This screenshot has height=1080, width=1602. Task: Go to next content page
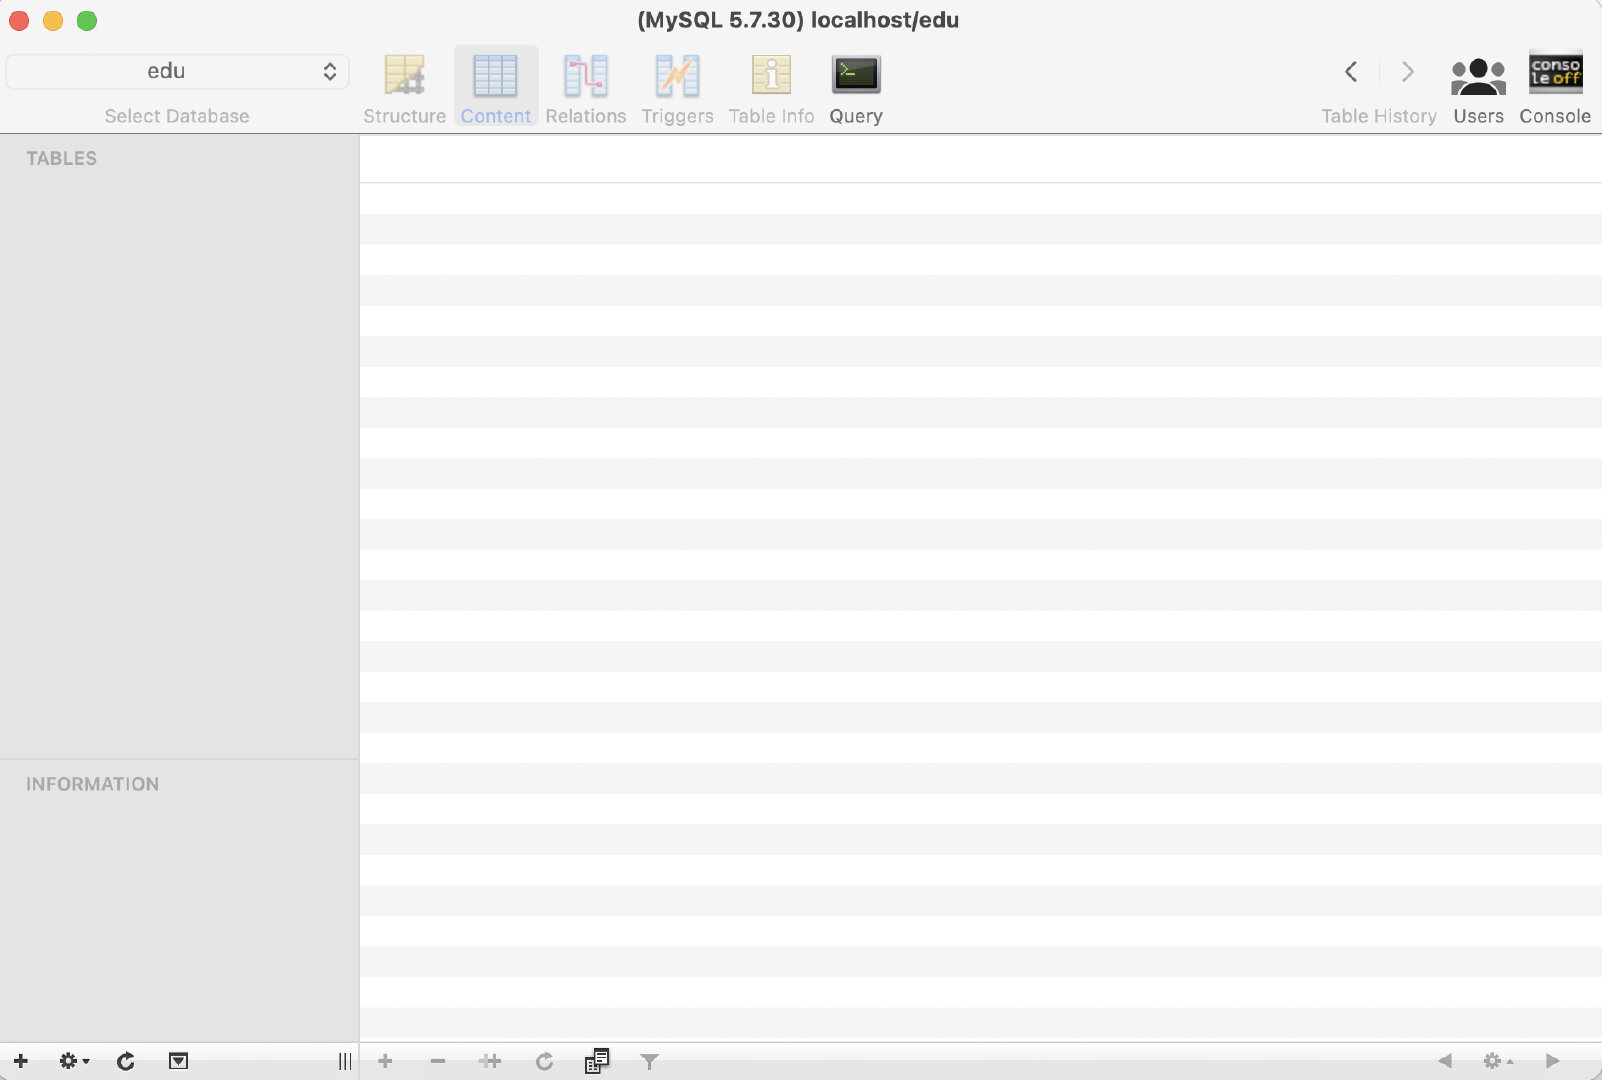click(x=1552, y=1061)
